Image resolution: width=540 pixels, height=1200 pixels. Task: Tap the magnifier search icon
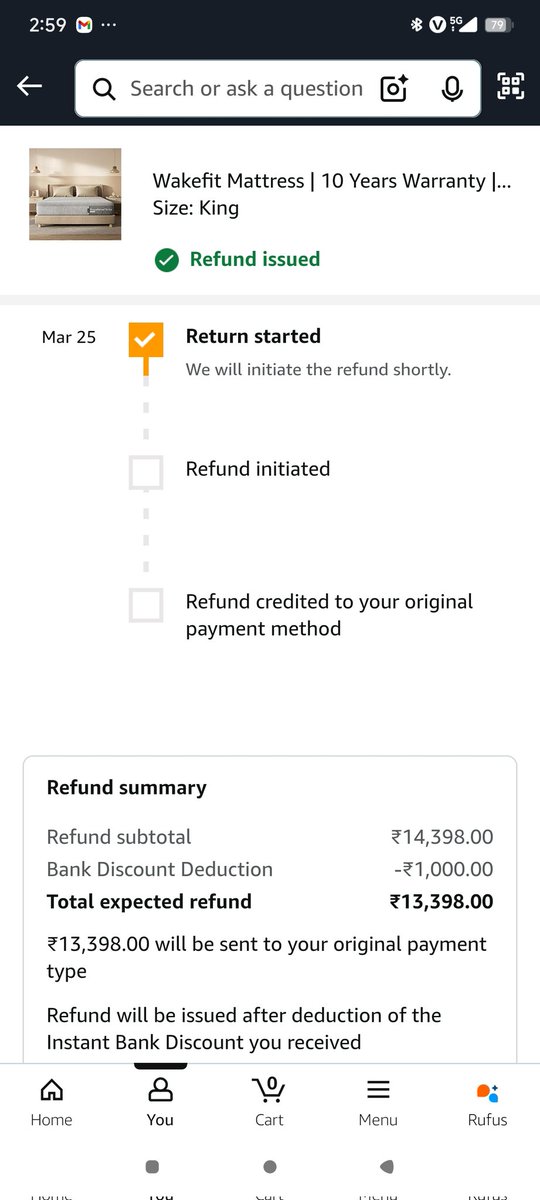tap(104, 90)
